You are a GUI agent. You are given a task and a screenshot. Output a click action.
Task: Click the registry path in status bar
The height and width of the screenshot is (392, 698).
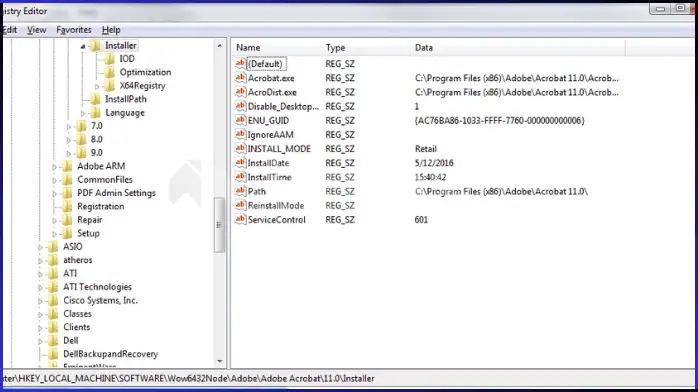pyautogui.click(x=189, y=379)
